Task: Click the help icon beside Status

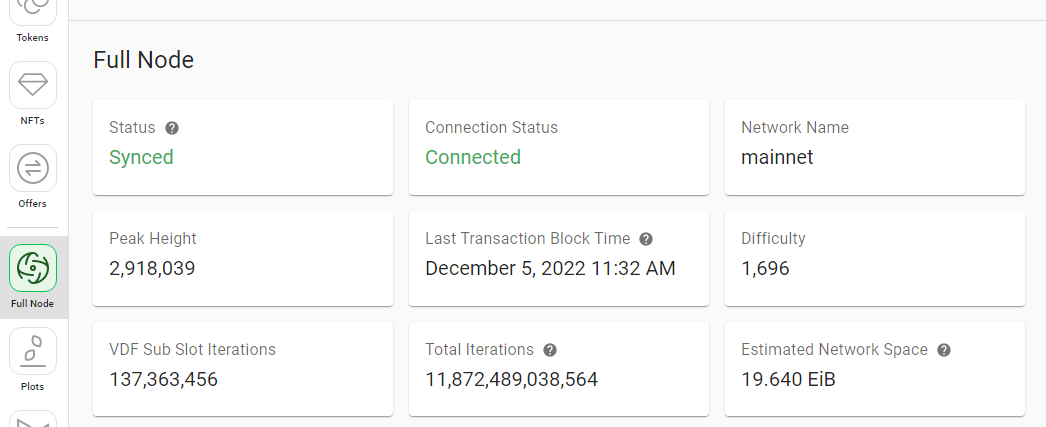Action: [172, 128]
